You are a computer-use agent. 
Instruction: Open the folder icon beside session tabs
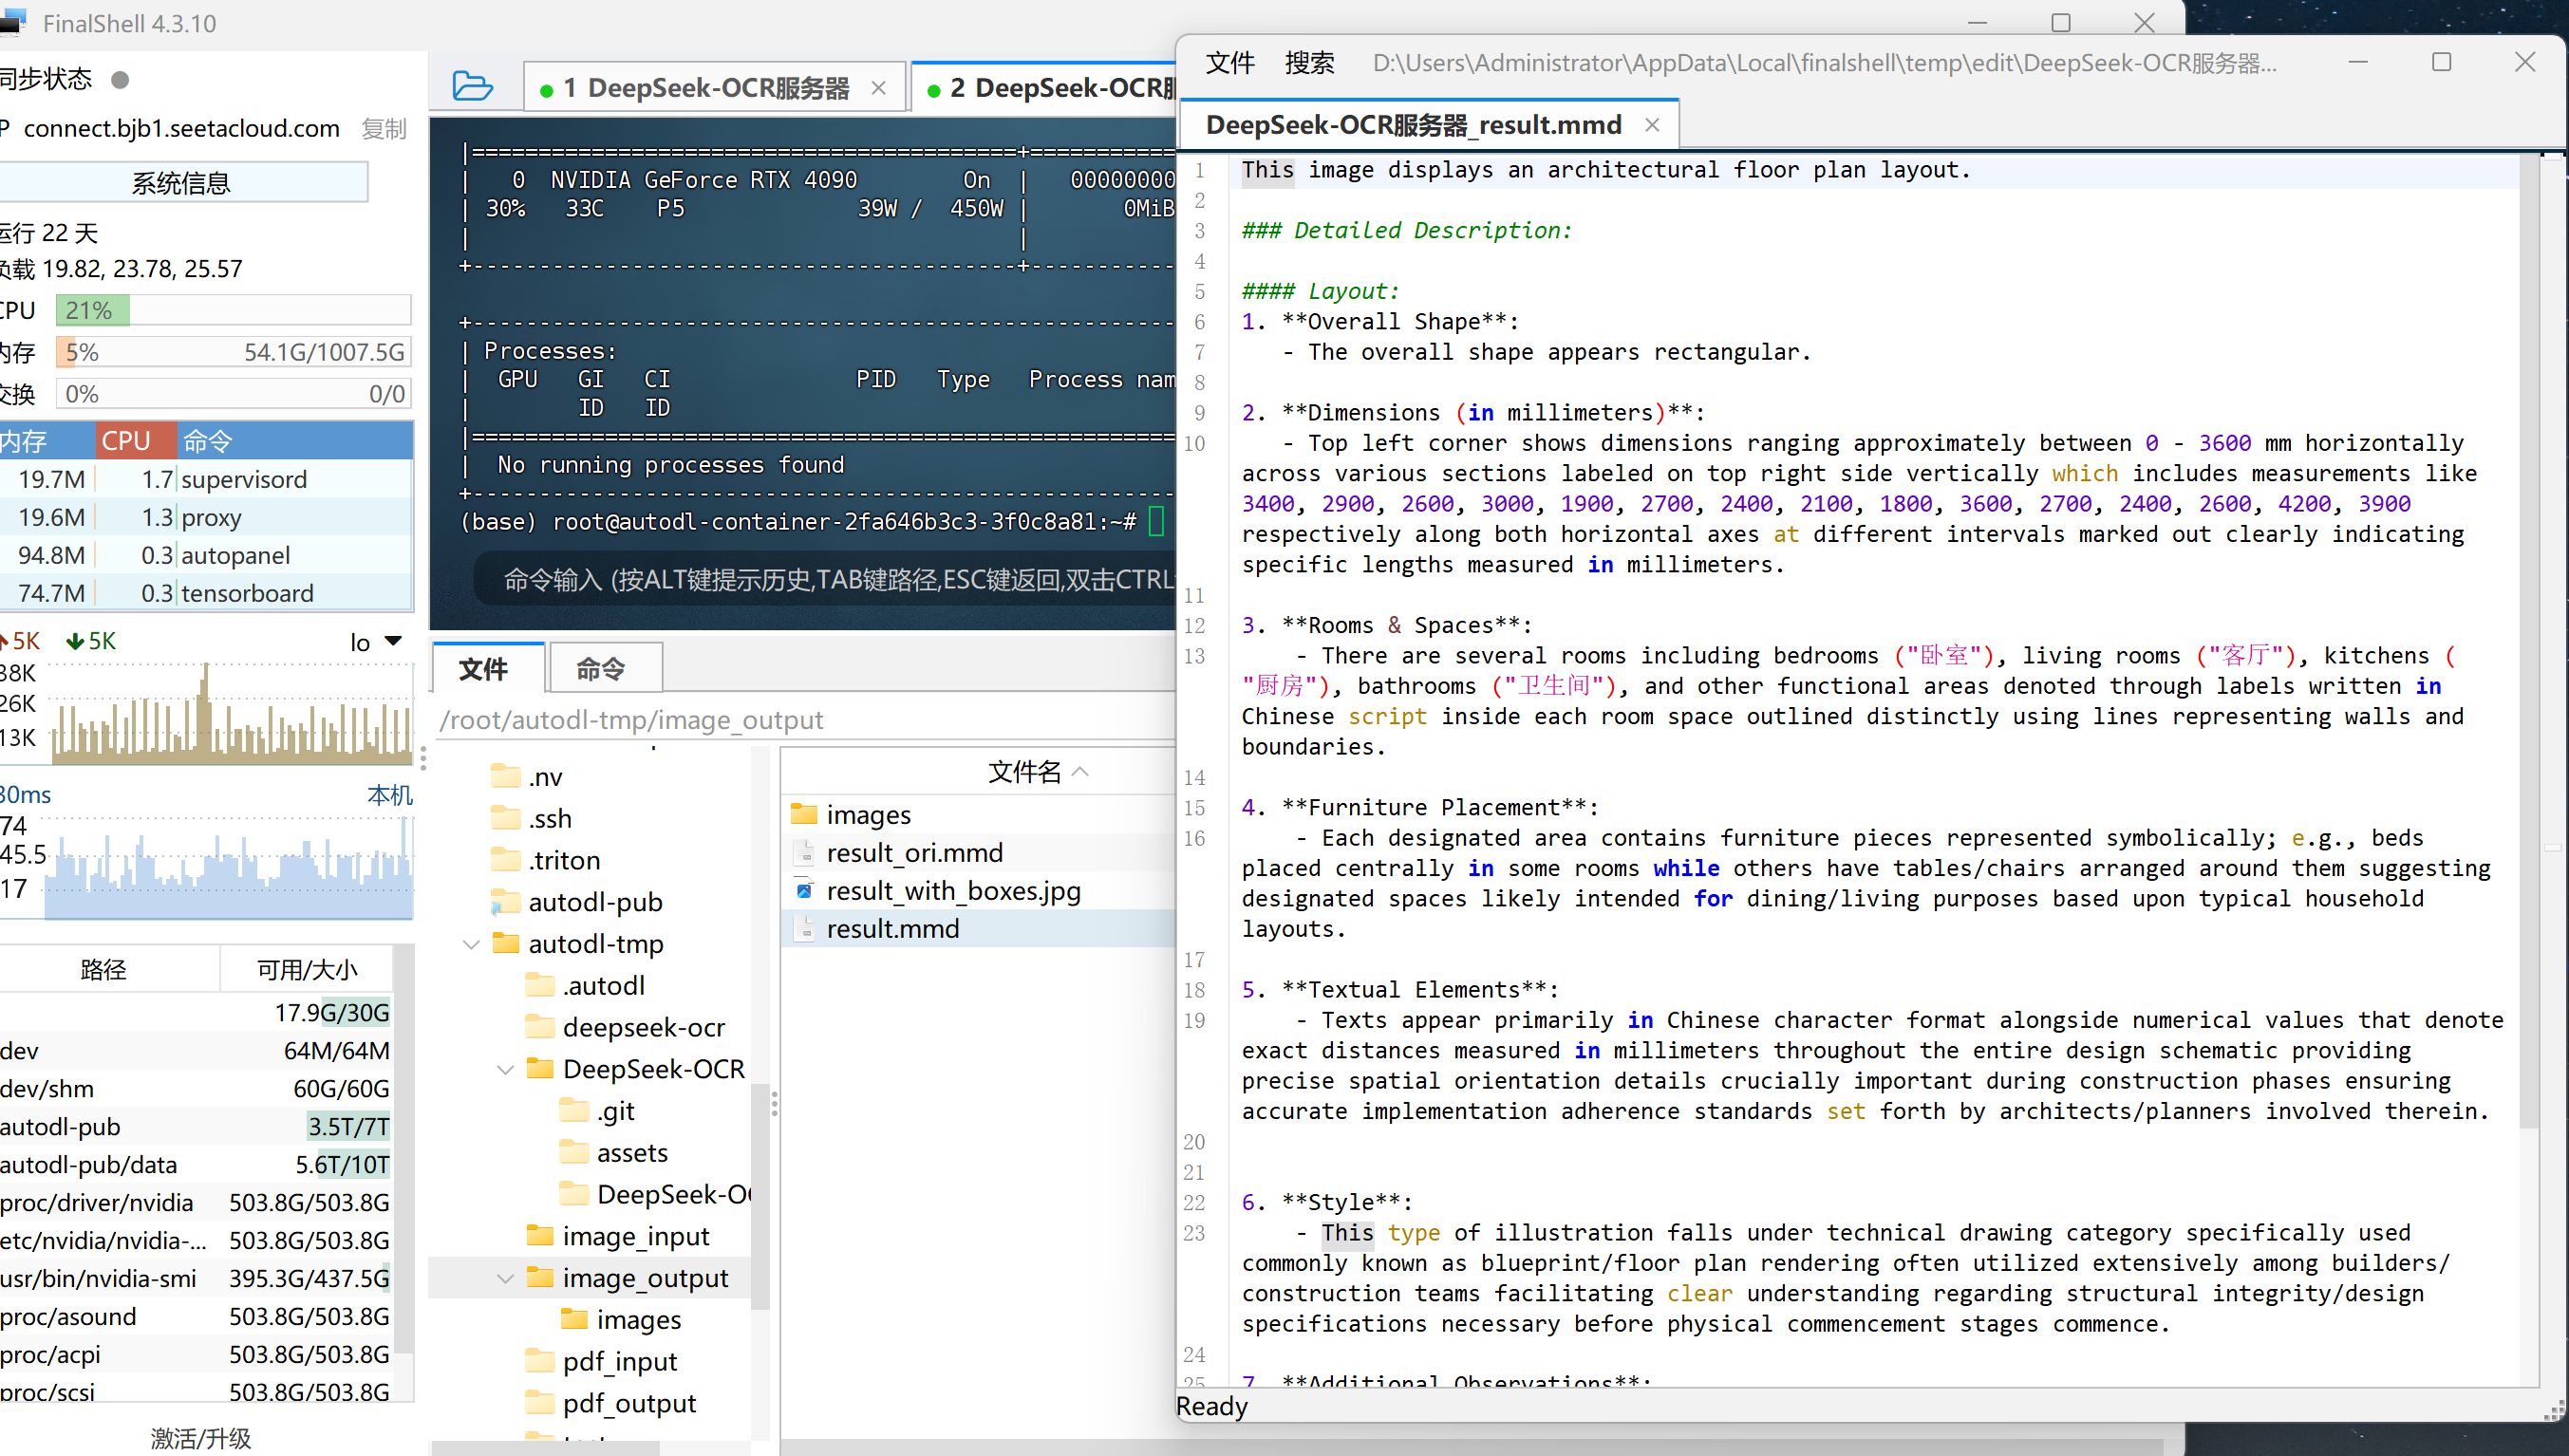(x=471, y=87)
